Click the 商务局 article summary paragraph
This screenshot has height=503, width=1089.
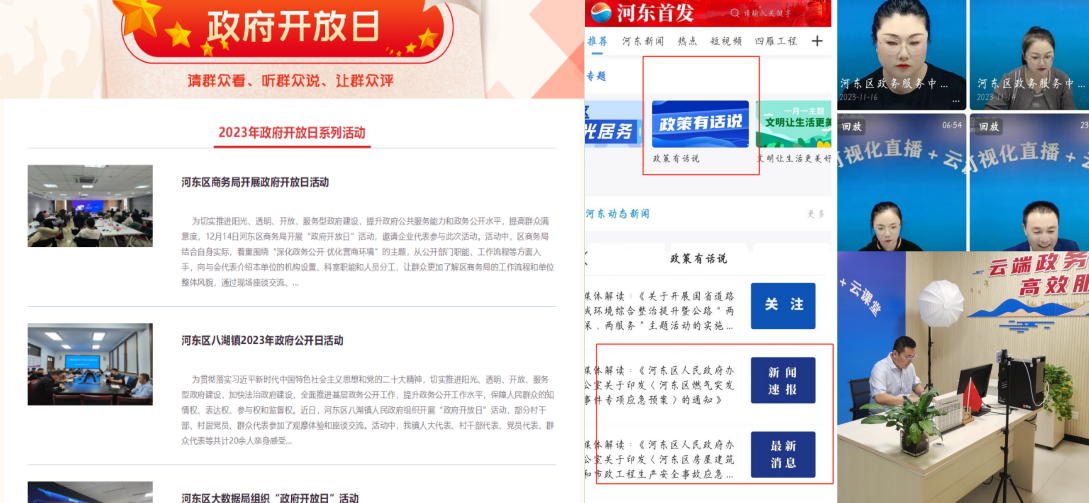click(367, 252)
